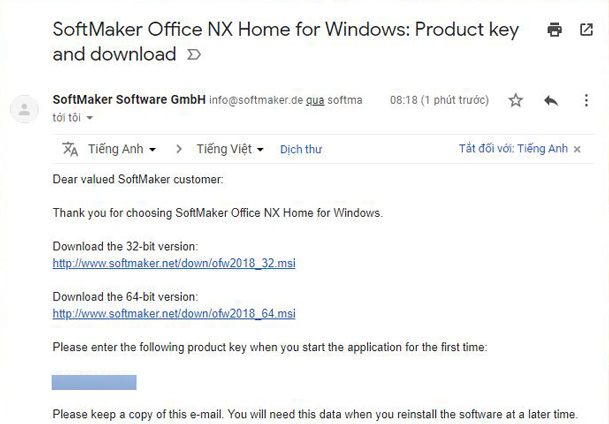The height and width of the screenshot is (424, 609).
Task: Click 'Dịch thư' to translate message
Action: (x=301, y=149)
